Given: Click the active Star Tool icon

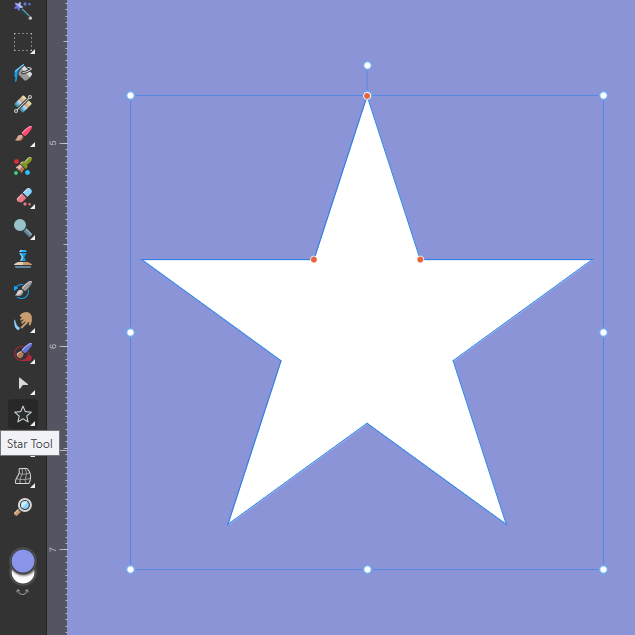Looking at the screenshot, I should [23, 414].
